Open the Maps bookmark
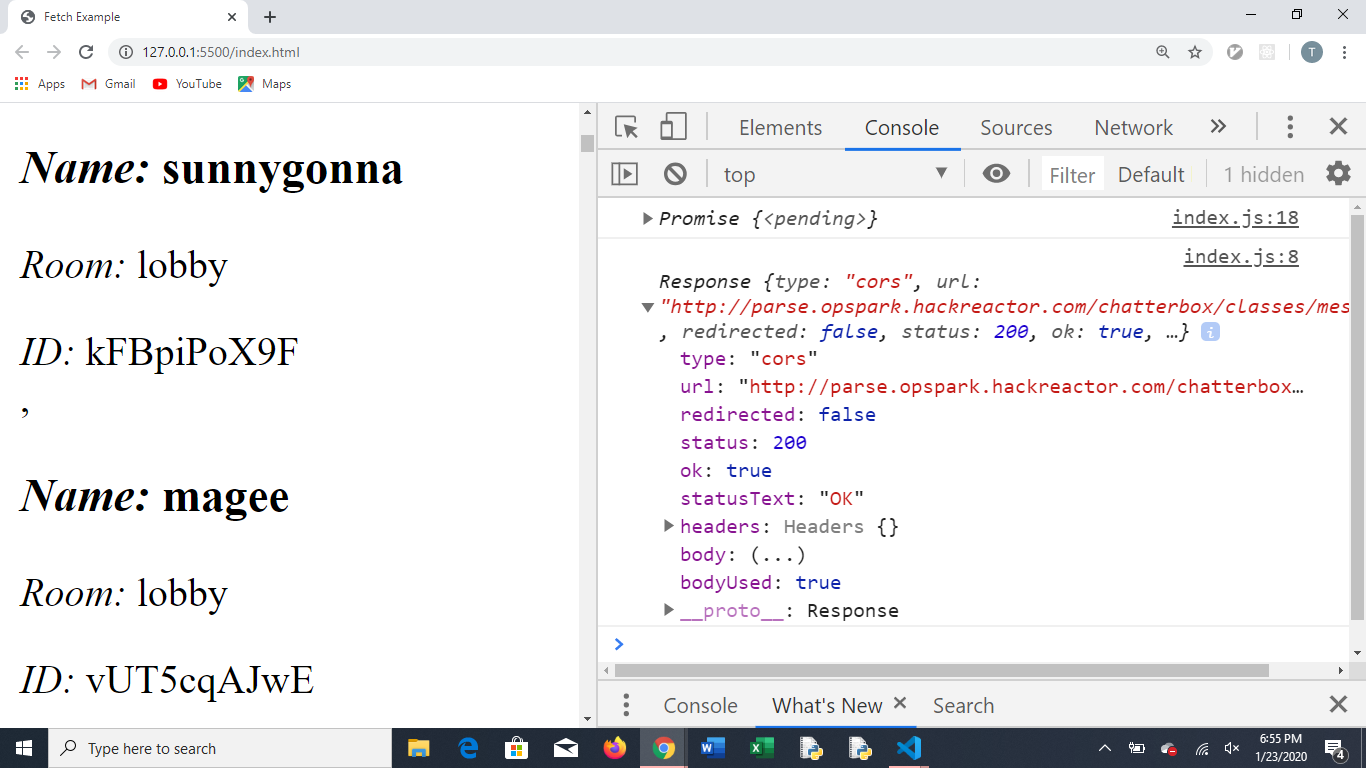 pos(264,84)
